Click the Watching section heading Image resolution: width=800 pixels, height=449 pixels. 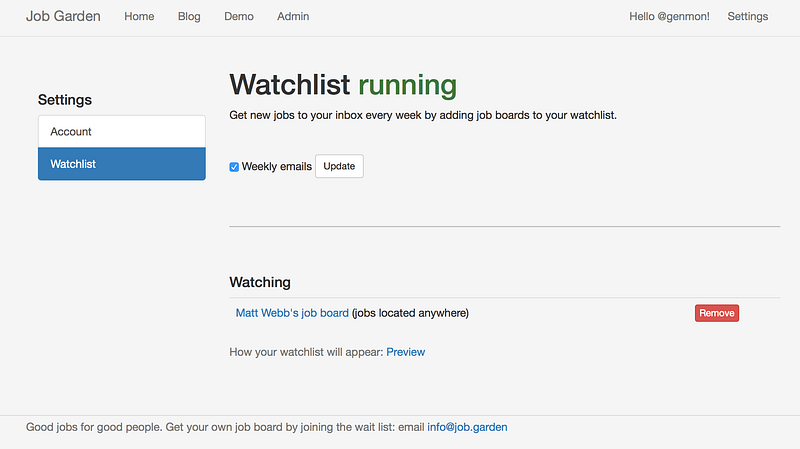click(260, 283)
